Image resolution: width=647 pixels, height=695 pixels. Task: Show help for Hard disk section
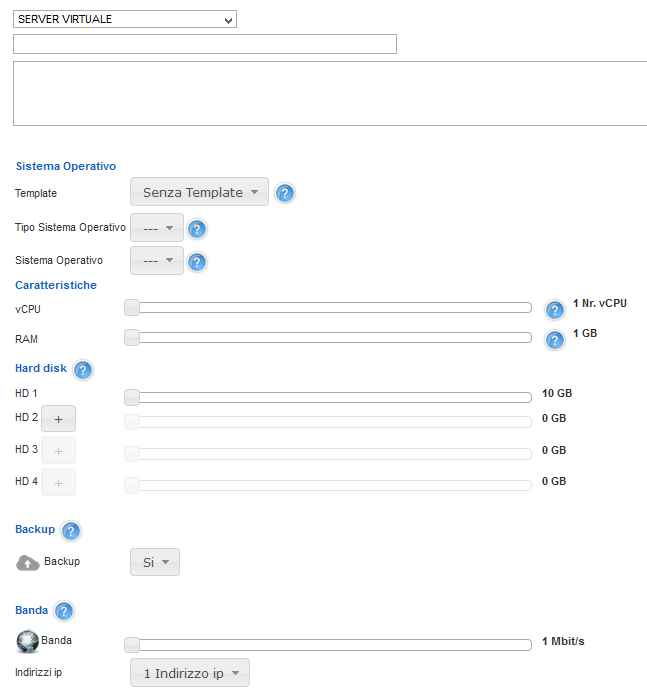(x=83, y=370)
